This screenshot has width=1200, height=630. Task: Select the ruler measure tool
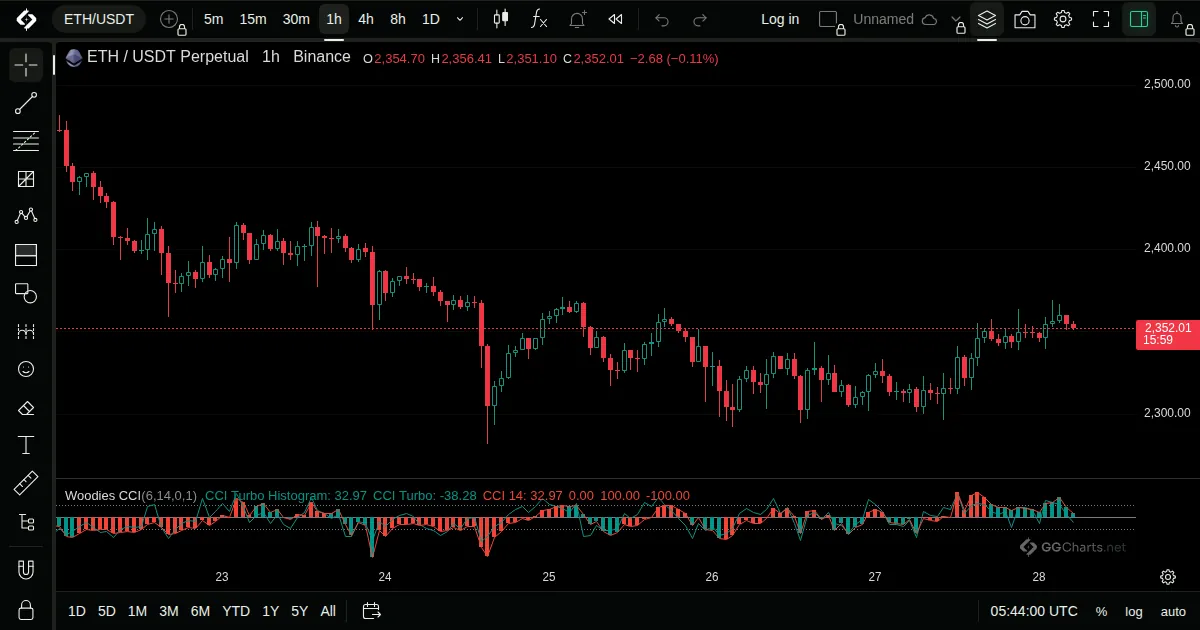(x=26, y=483)
